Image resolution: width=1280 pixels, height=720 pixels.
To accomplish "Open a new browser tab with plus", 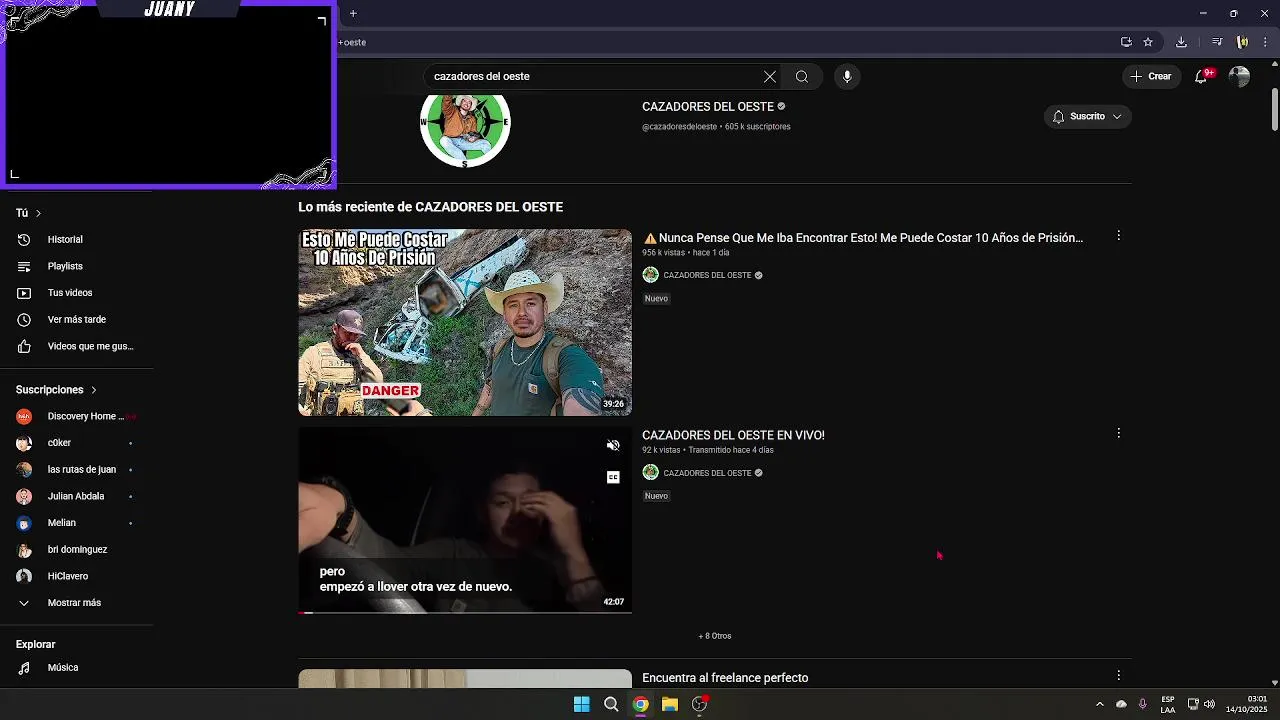I will click(353, 13).
